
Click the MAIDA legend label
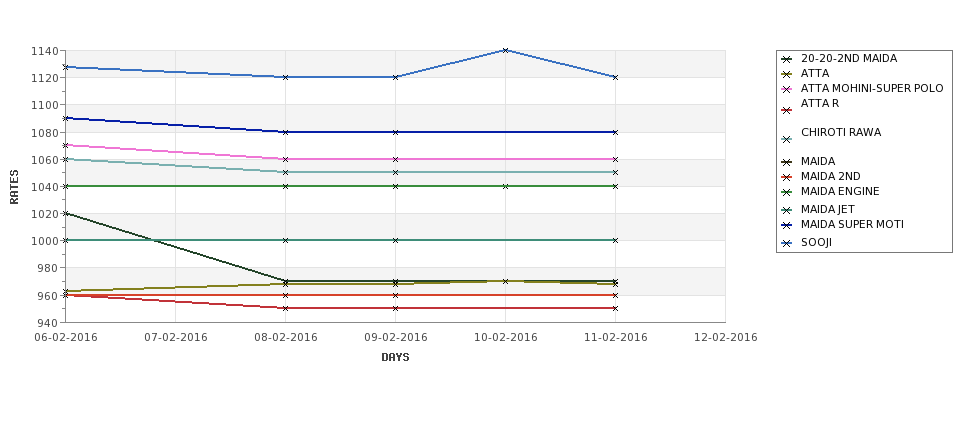[x=818, y=162]
